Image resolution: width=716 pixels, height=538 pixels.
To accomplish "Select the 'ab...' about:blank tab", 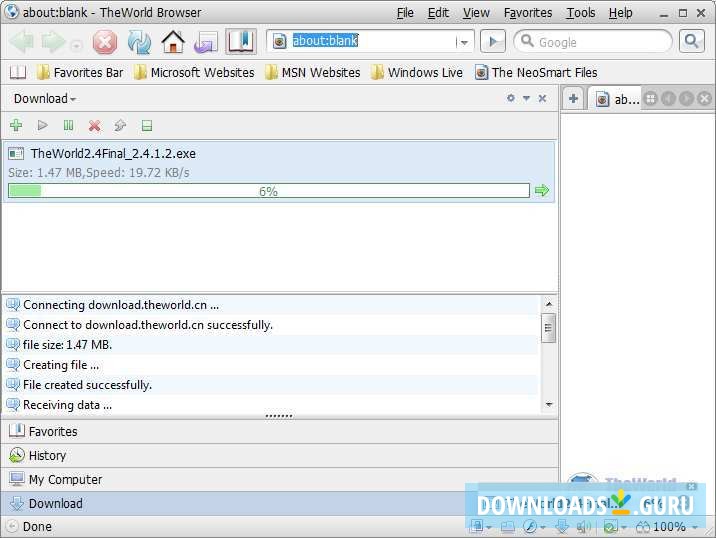I will click(x=616, y=99).
